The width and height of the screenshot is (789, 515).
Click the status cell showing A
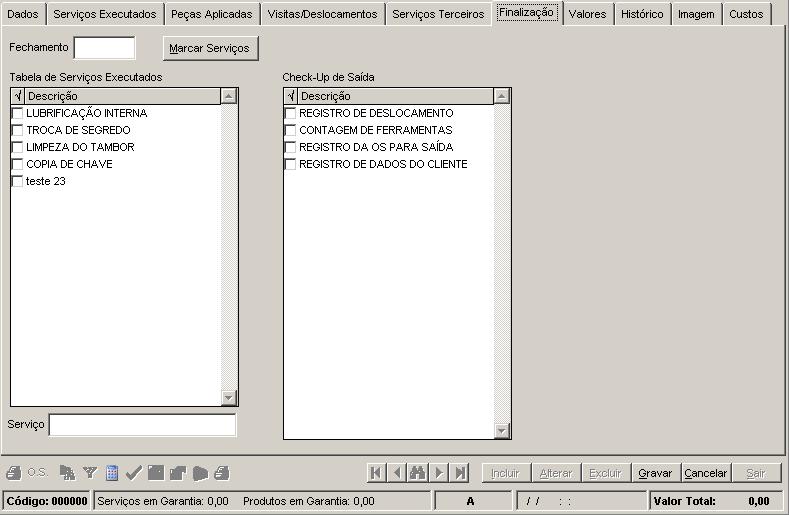tap(473, 501)
